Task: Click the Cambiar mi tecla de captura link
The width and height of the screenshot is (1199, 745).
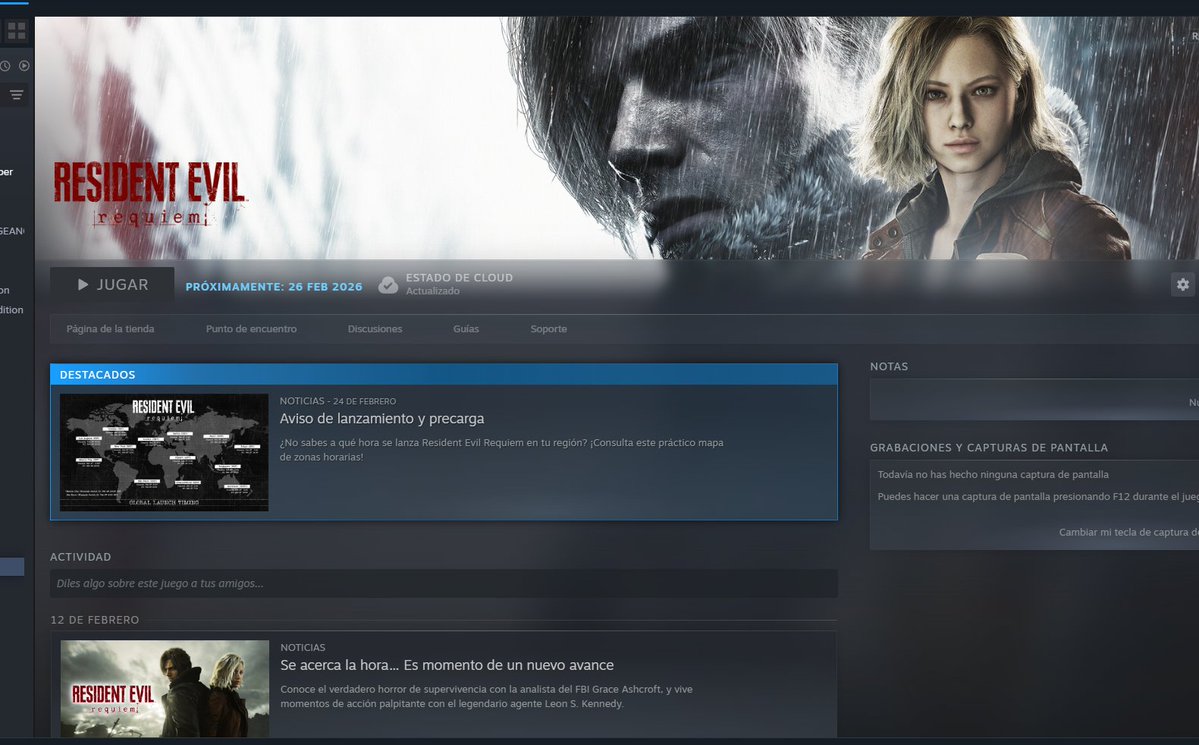Action: point(1129,532)
